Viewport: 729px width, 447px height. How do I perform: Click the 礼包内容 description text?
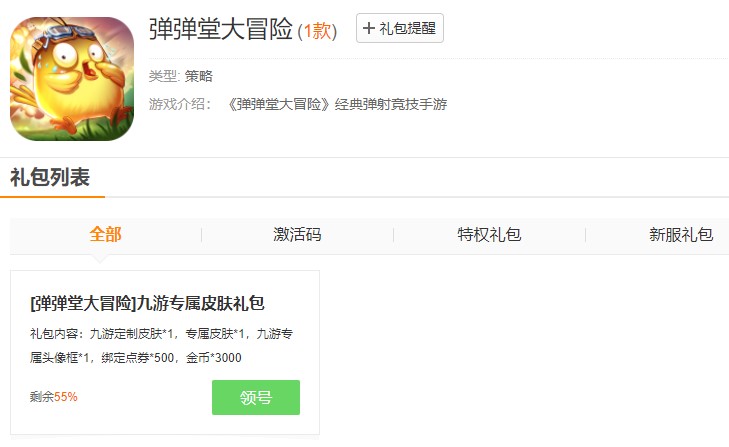[x=161, y=346]
